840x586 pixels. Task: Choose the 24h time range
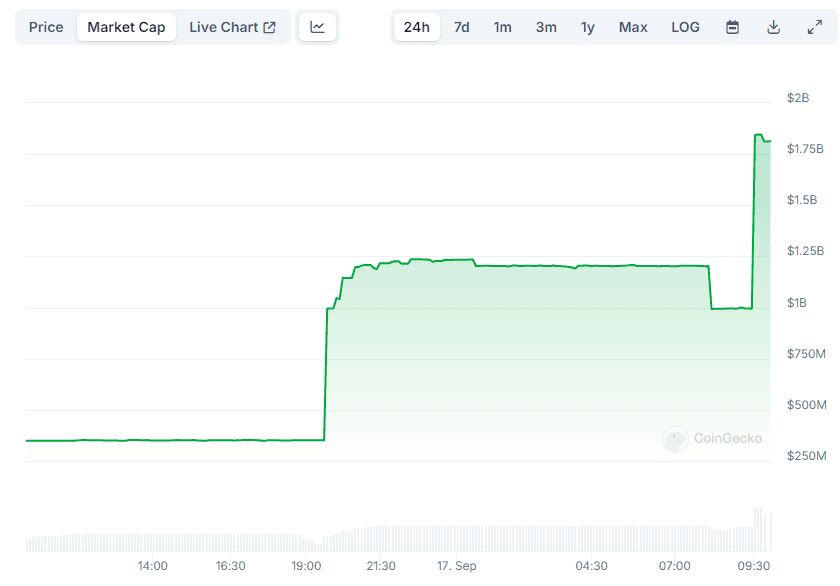tap(417, 27)
